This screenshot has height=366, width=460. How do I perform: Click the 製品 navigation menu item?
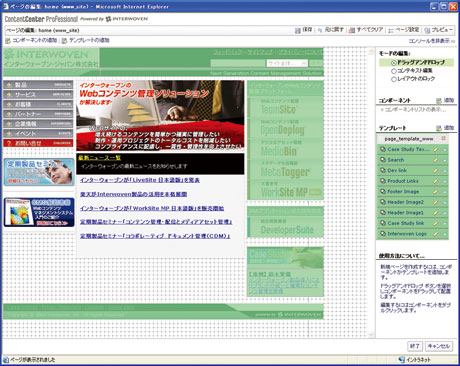(x=38, y=85)
